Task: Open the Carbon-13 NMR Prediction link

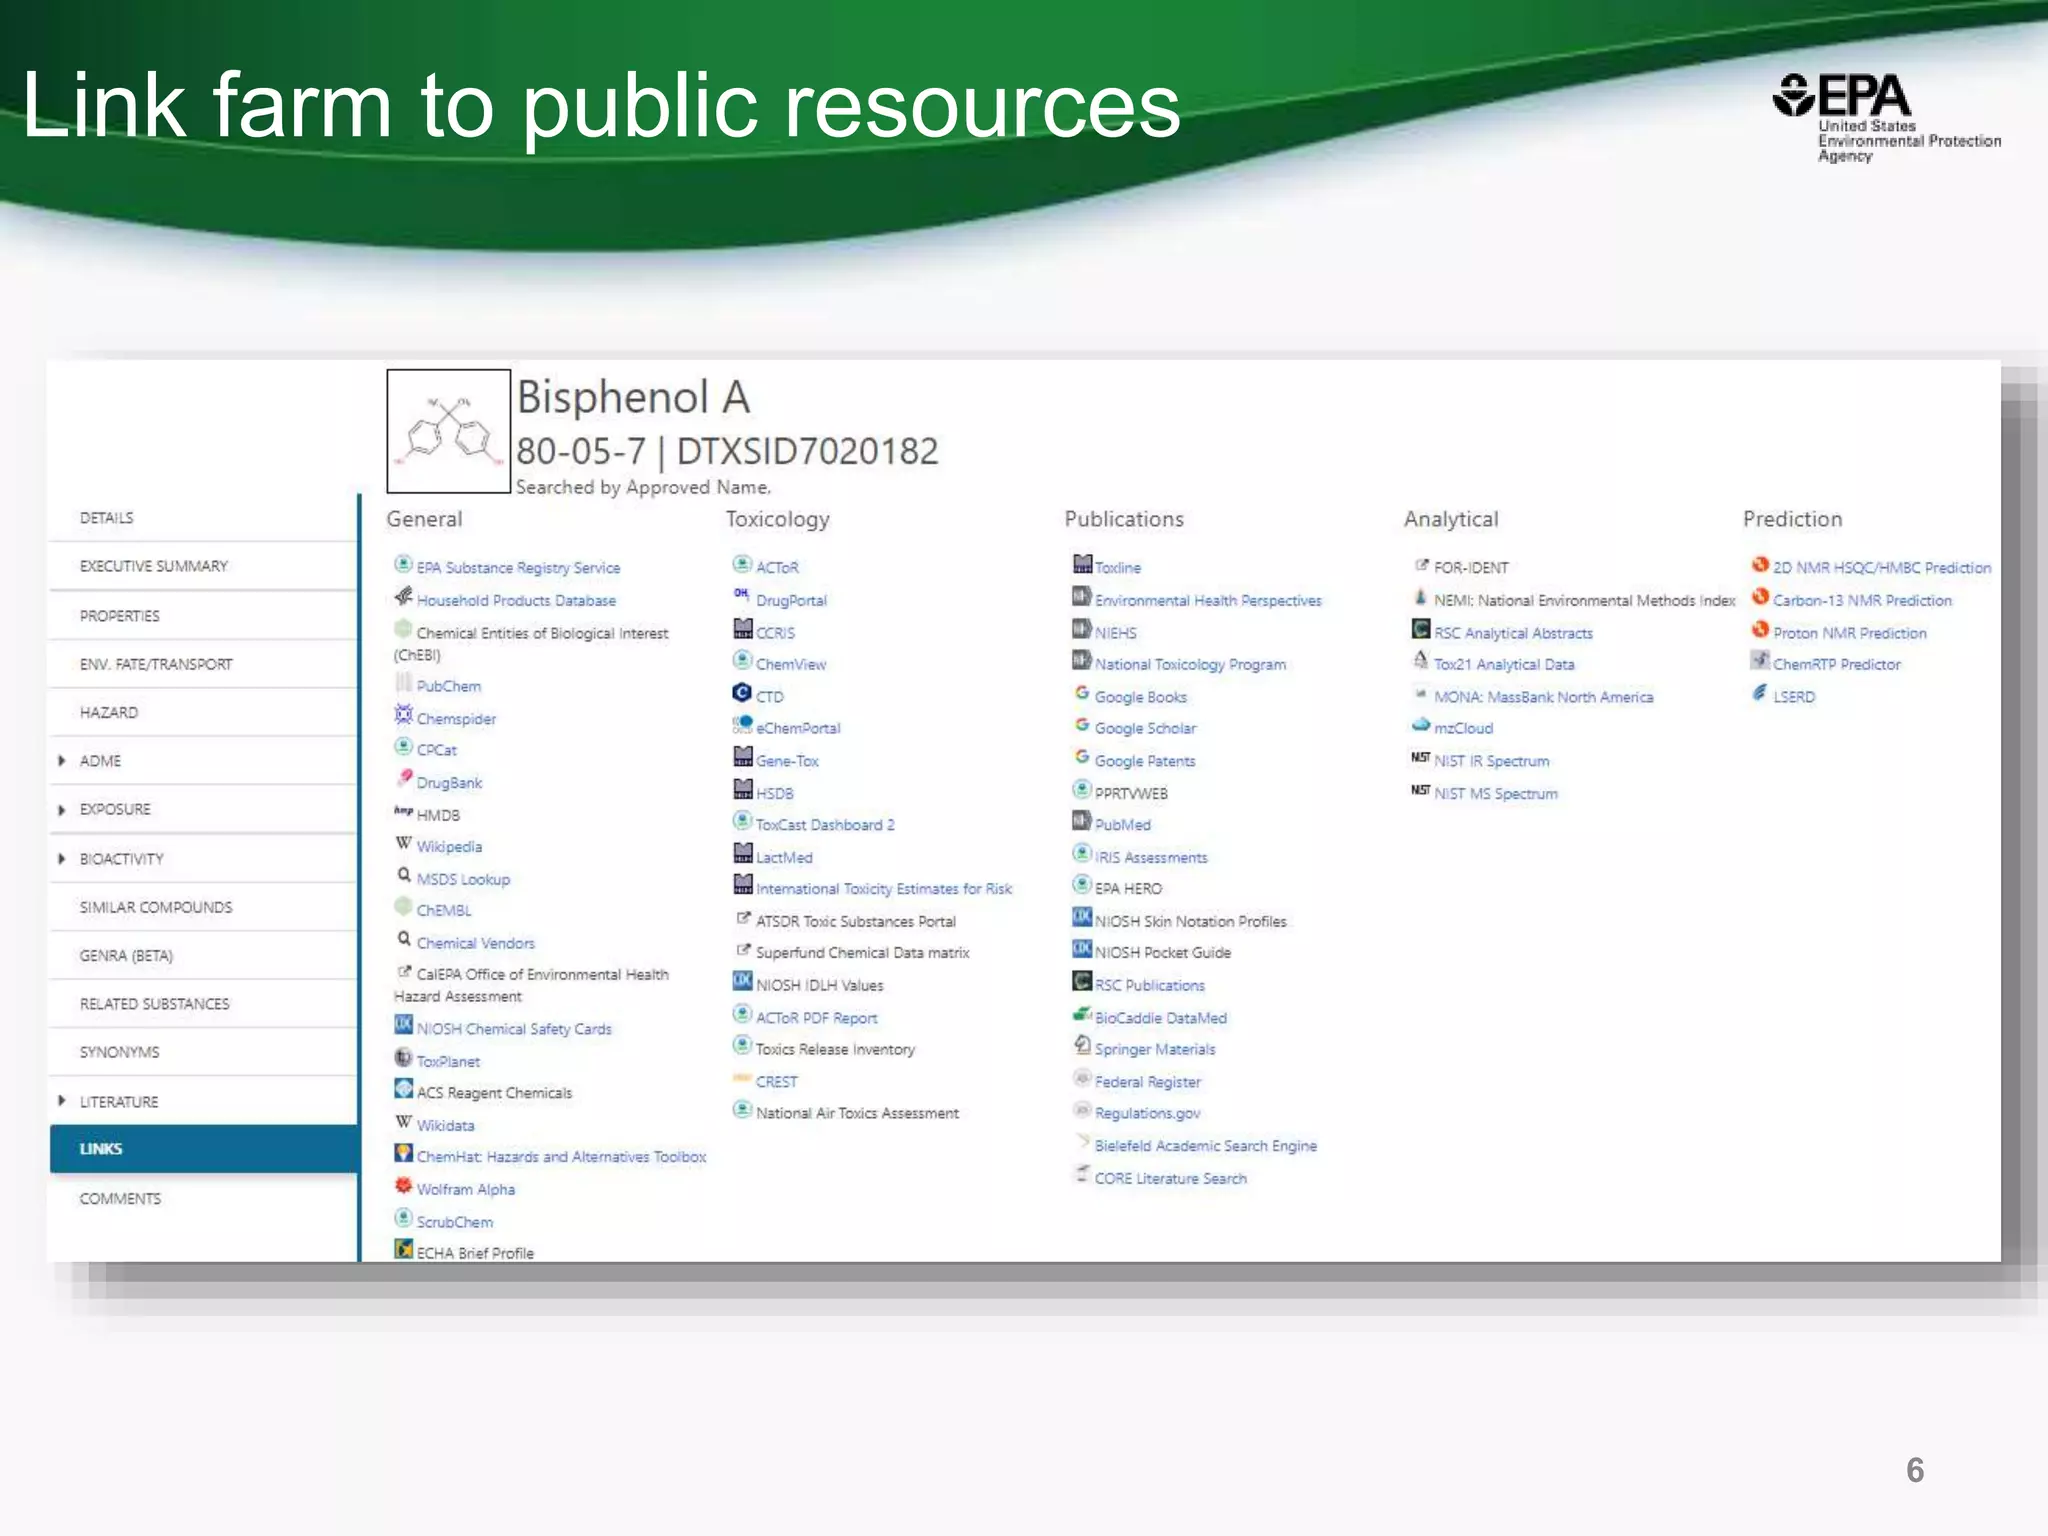Action: [x=1863, y=601]
